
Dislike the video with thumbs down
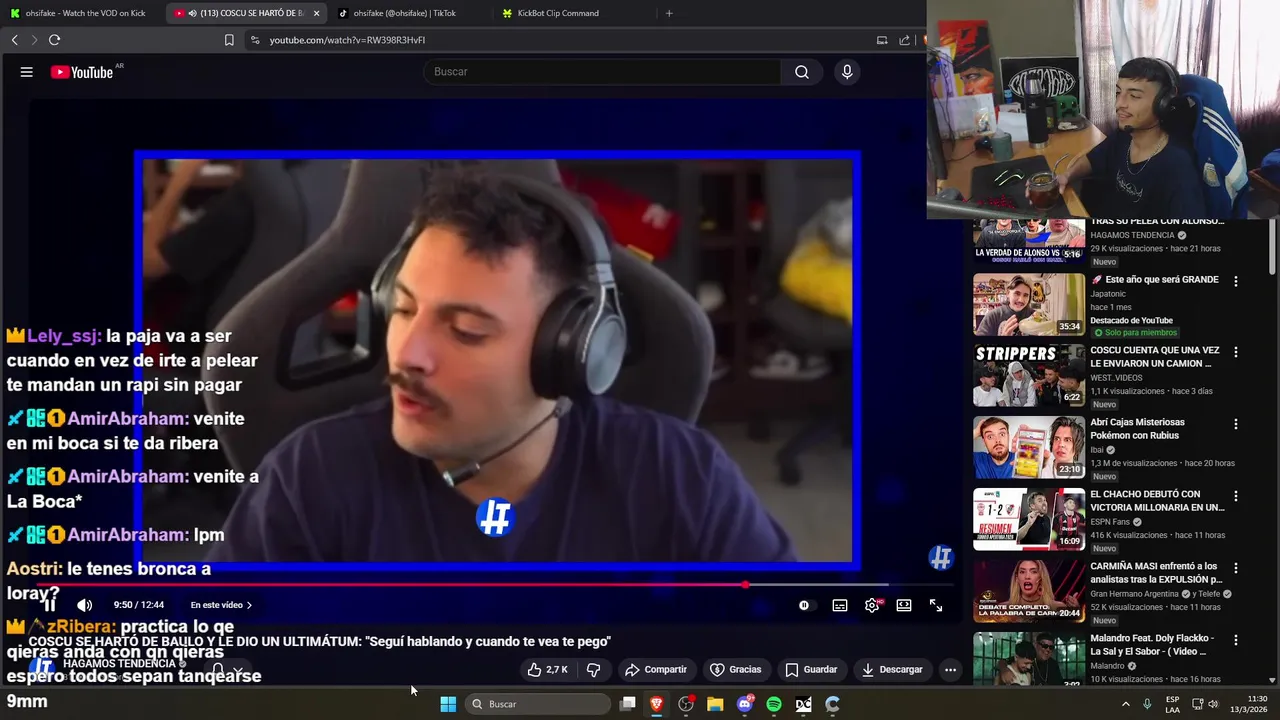[593, 670]
